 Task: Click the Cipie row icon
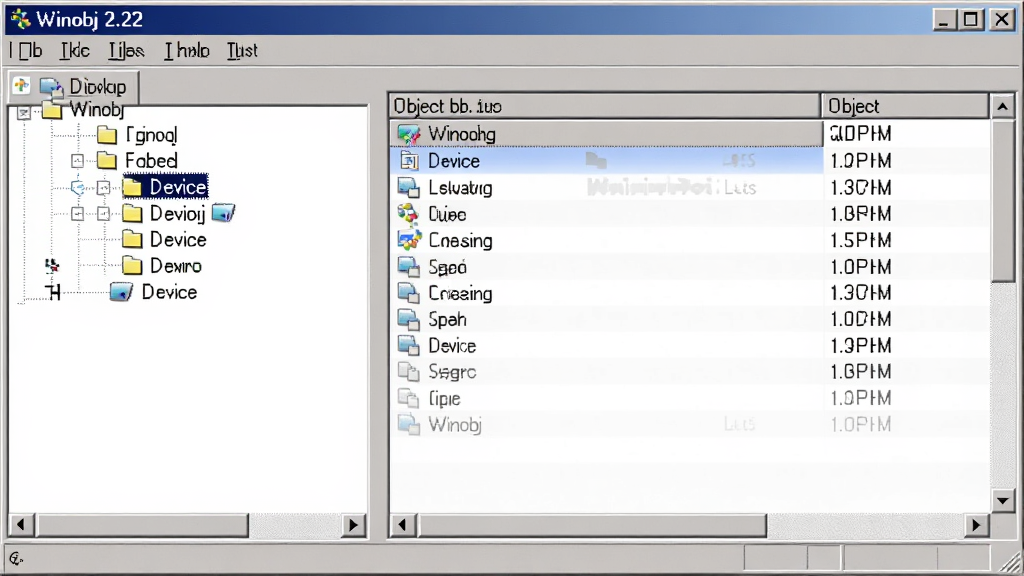409,398
